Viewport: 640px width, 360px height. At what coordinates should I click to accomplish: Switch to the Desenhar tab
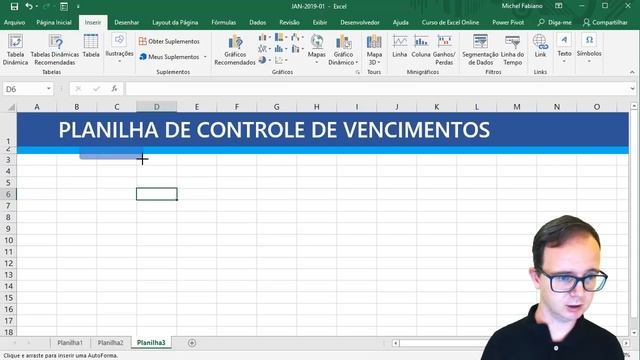(127, 22)
